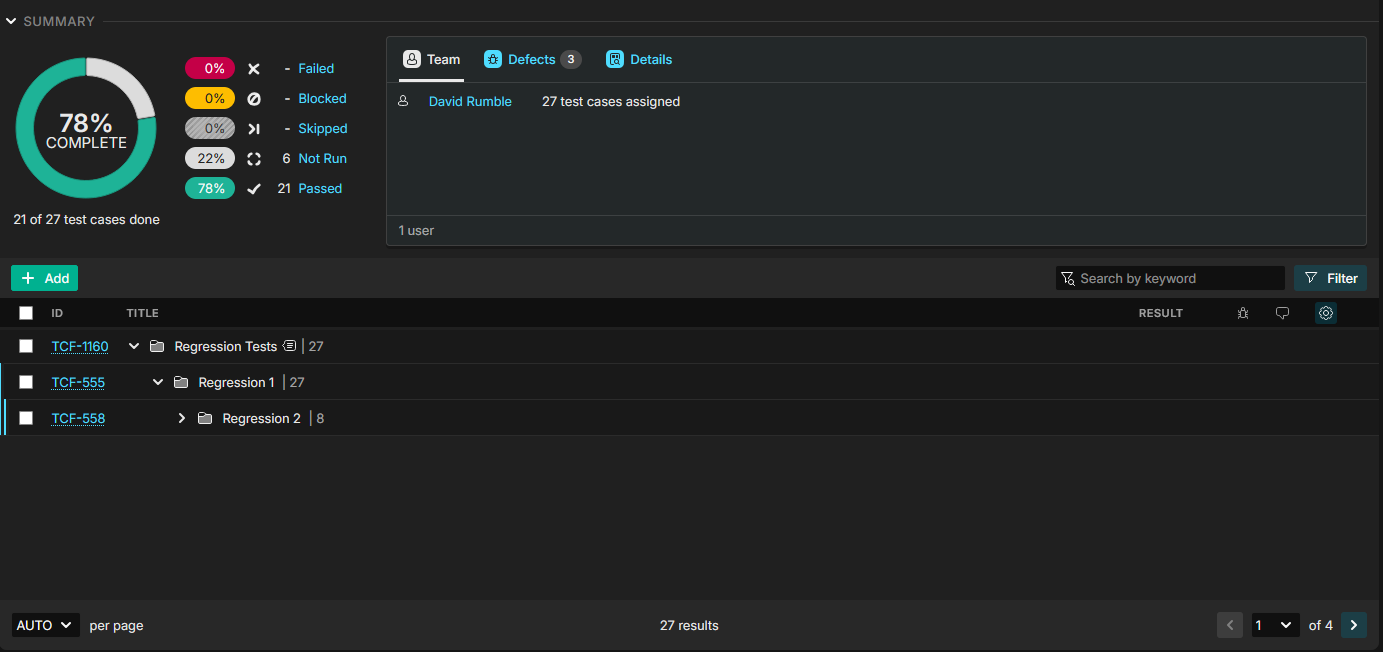Click the Failed X status icon
The width and height of the screenshot is (1383, 652).
pos(254,69)
